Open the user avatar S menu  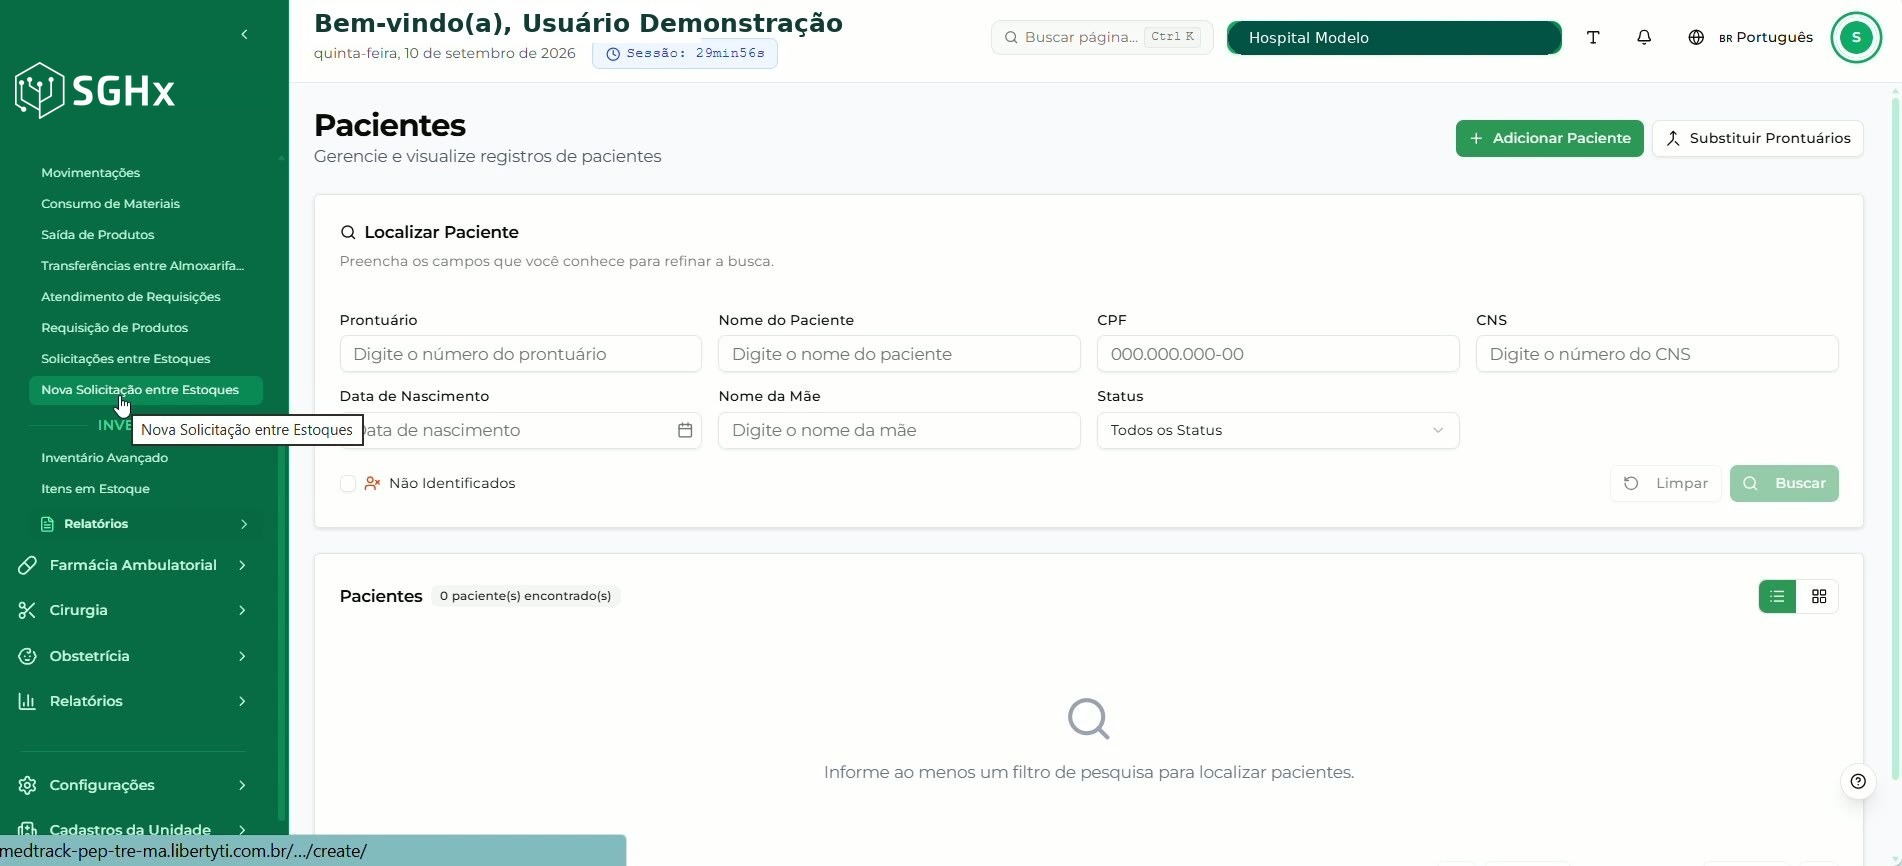pyautogui.click(x=1856, y=38)
